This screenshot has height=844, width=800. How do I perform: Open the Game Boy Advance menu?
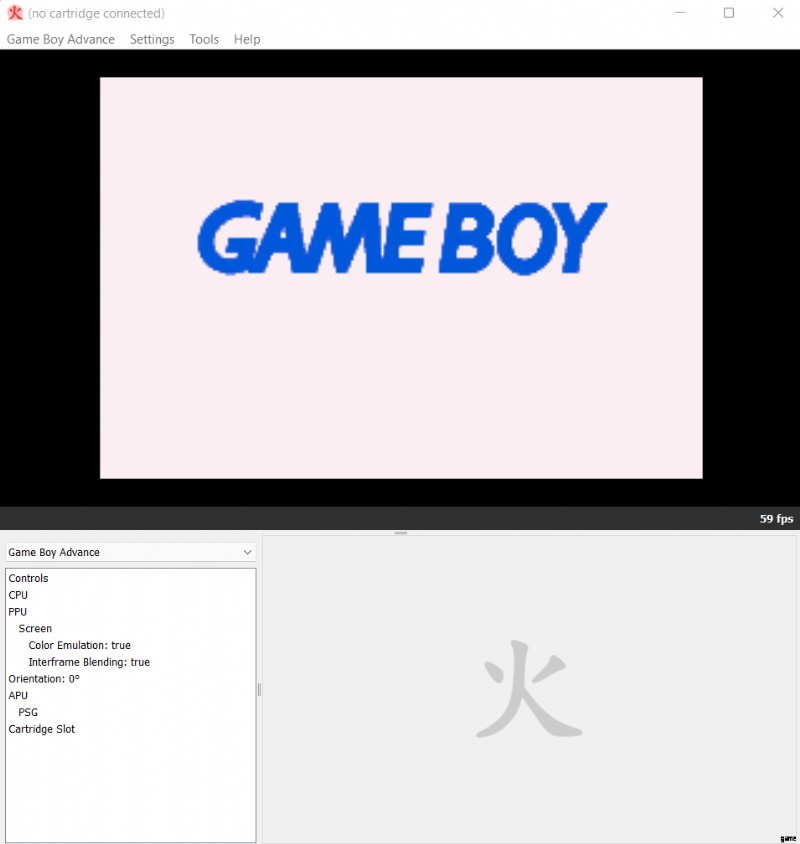click(60, 39)
